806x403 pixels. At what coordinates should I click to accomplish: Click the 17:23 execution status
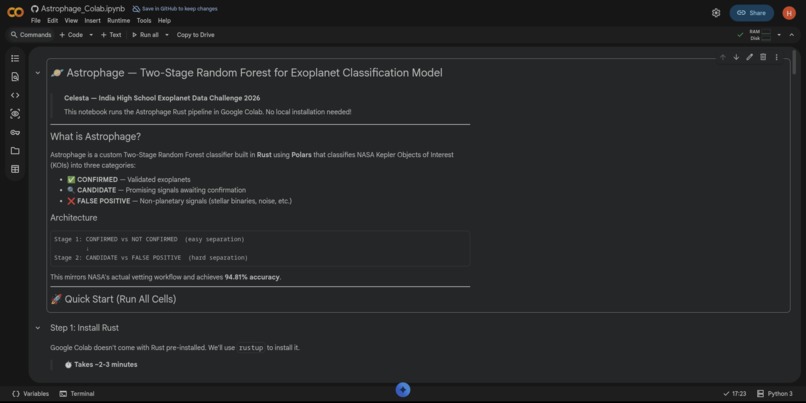(735, 394)
